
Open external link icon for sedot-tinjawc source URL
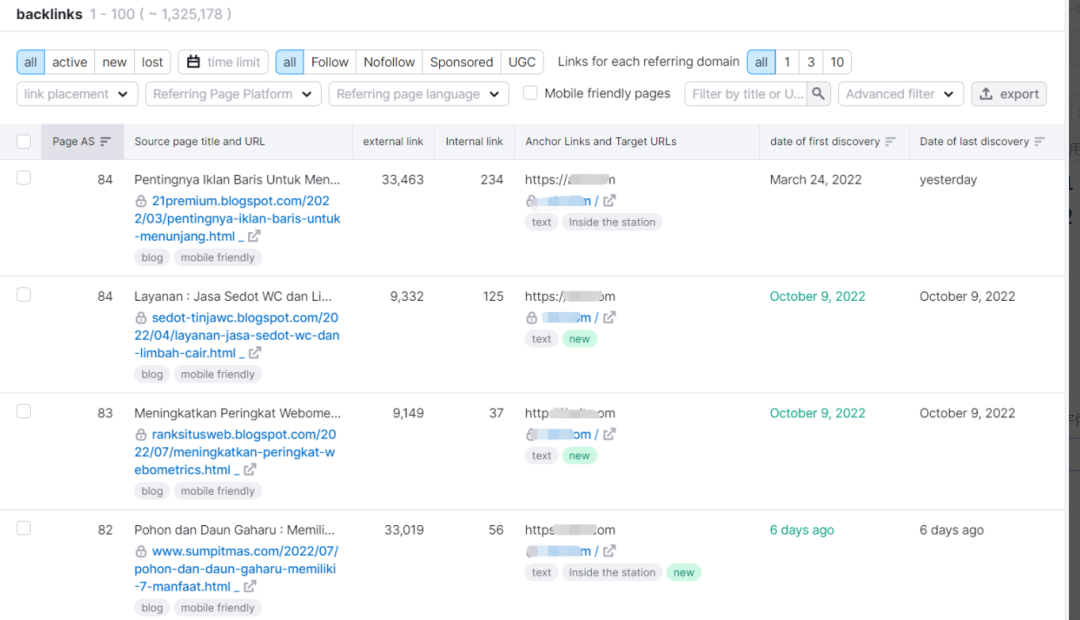pyautogui.click(x=254, y=353)
